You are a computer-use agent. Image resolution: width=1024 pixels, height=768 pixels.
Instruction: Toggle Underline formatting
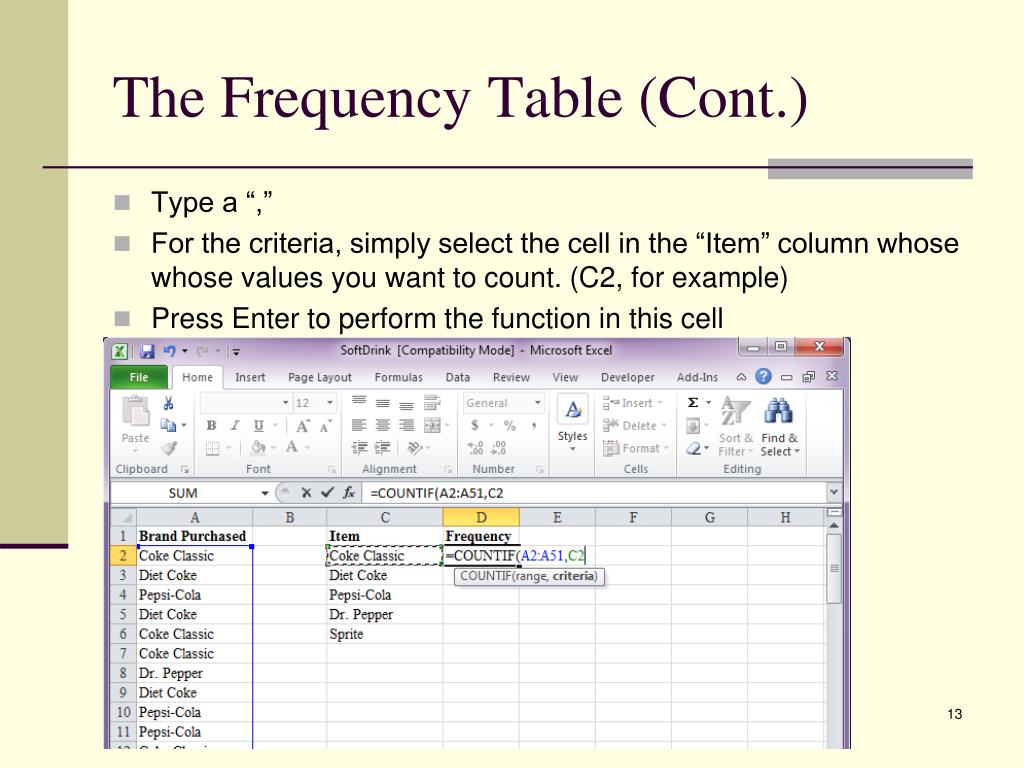pyautogui.click(x=259, y=426)
